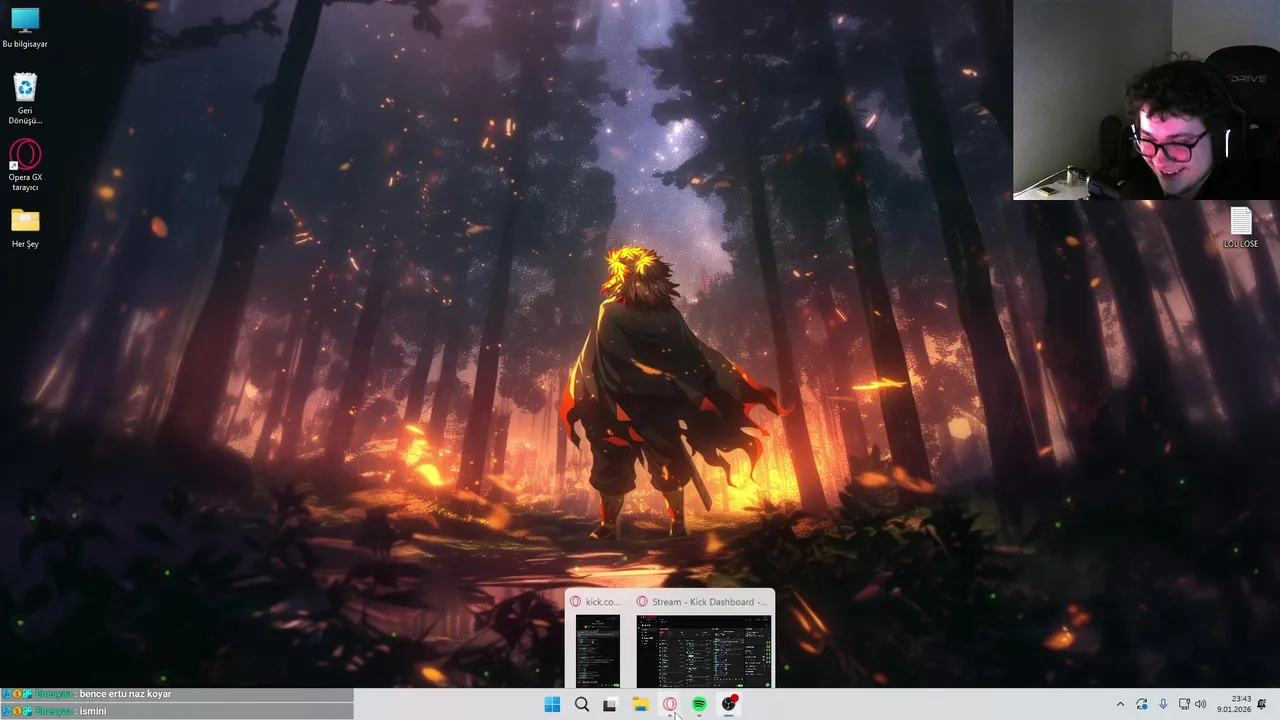
Task: Select the Geri Dönüşüm recycle bin icon
Action: [25, 98]
